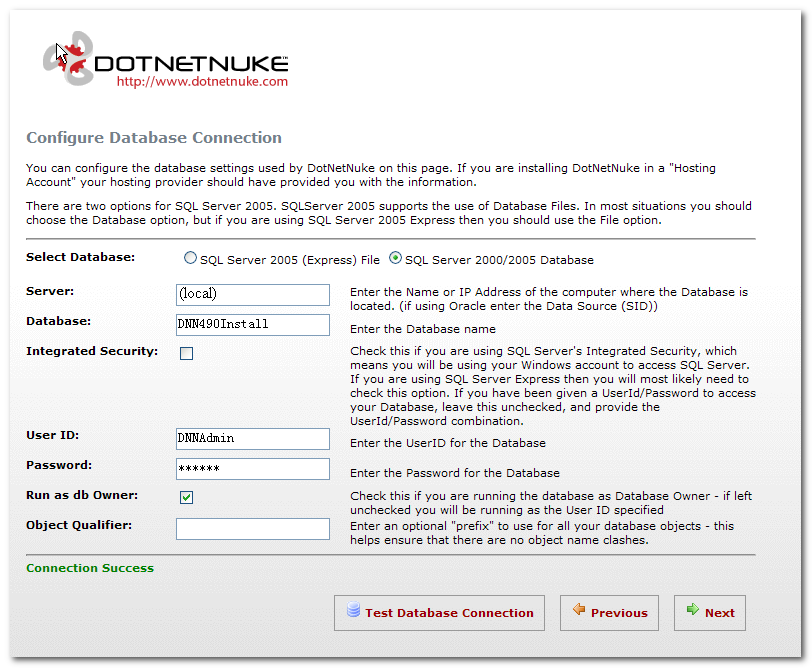
Task: Click the Select Database label
Action: click(80, 257)
